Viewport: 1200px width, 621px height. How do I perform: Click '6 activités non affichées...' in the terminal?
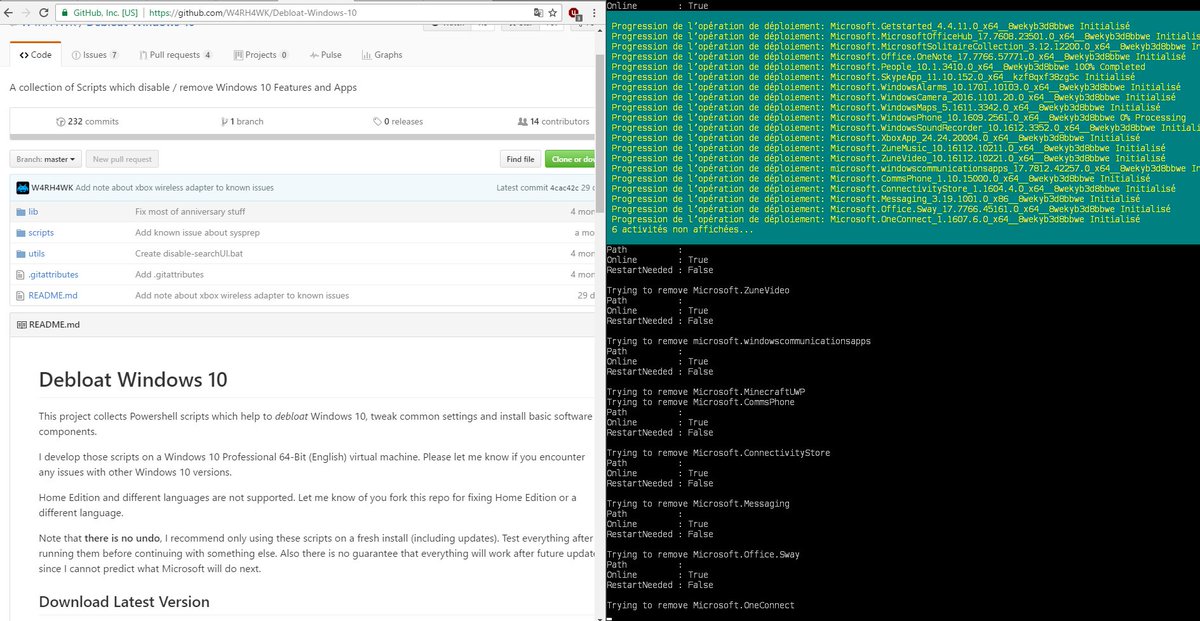tap(683, 229)
